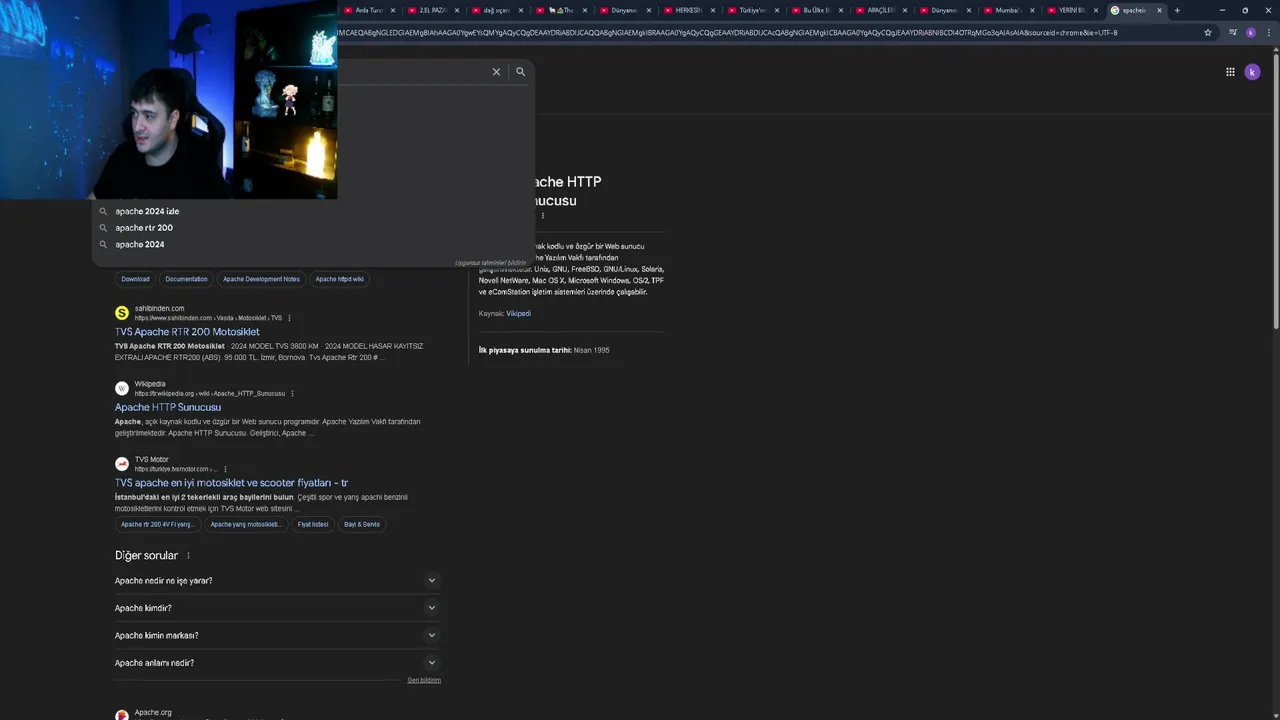Image resolution: width=1280 pixels, height=720 pixels.
Task: Click the magnifier search button in the search box
Action: (x=520, y=72)
